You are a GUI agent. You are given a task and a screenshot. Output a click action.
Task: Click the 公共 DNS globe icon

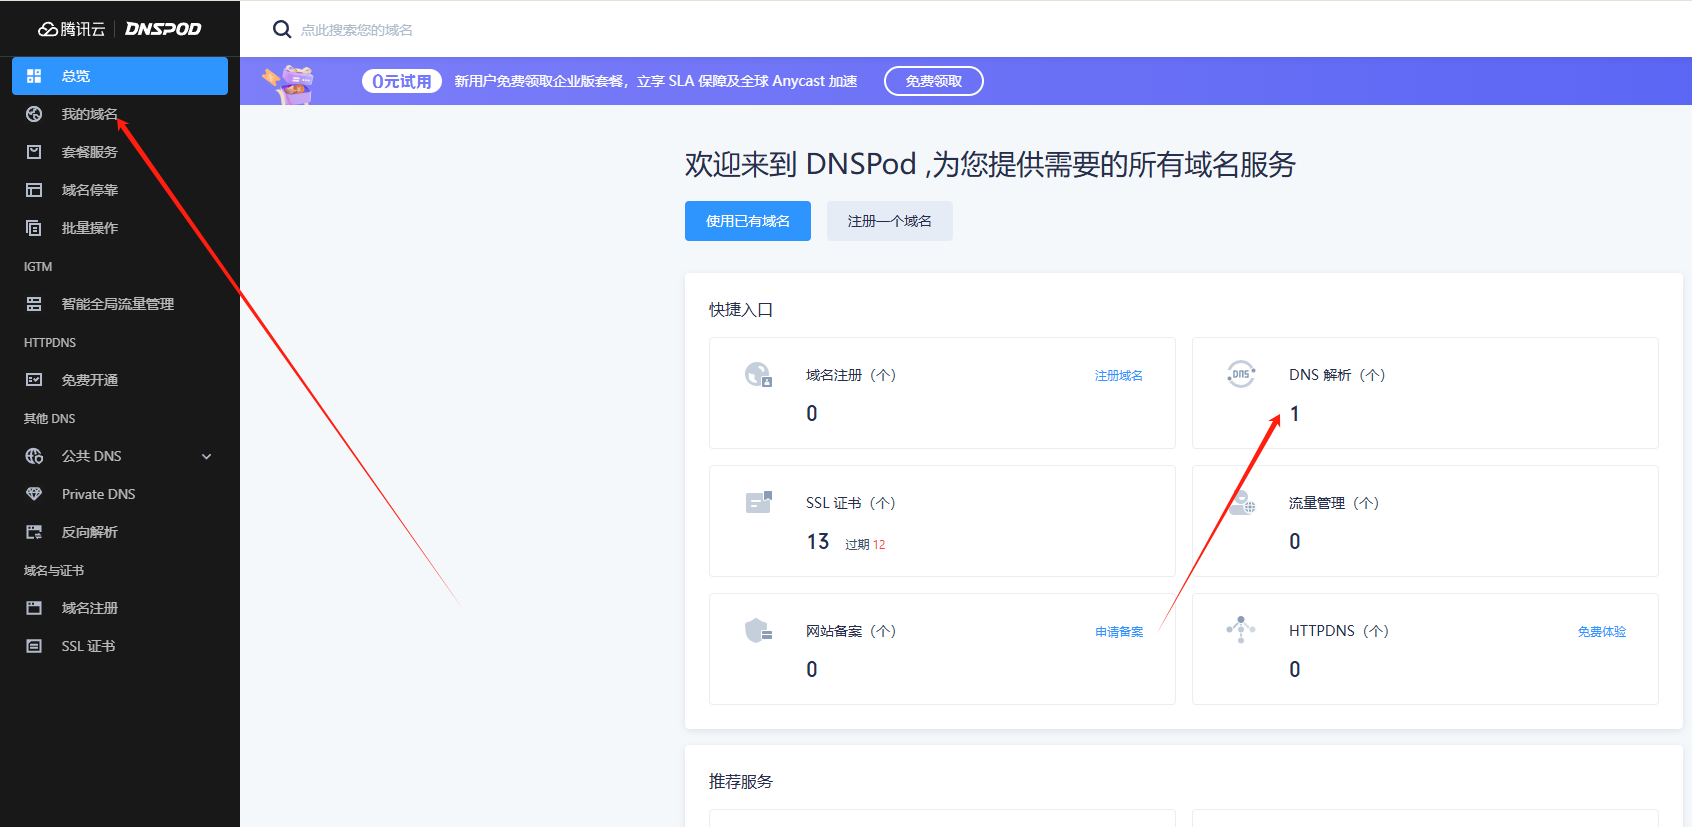(x=34, y=456)
